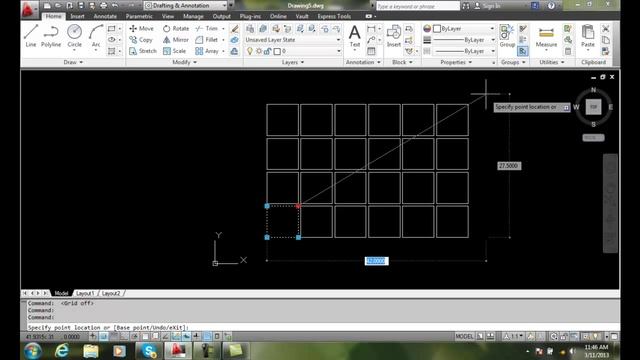Screen dimensions: 640x360
Task: Click the highlighted dynamic dimension input
Action: (376, 261)
